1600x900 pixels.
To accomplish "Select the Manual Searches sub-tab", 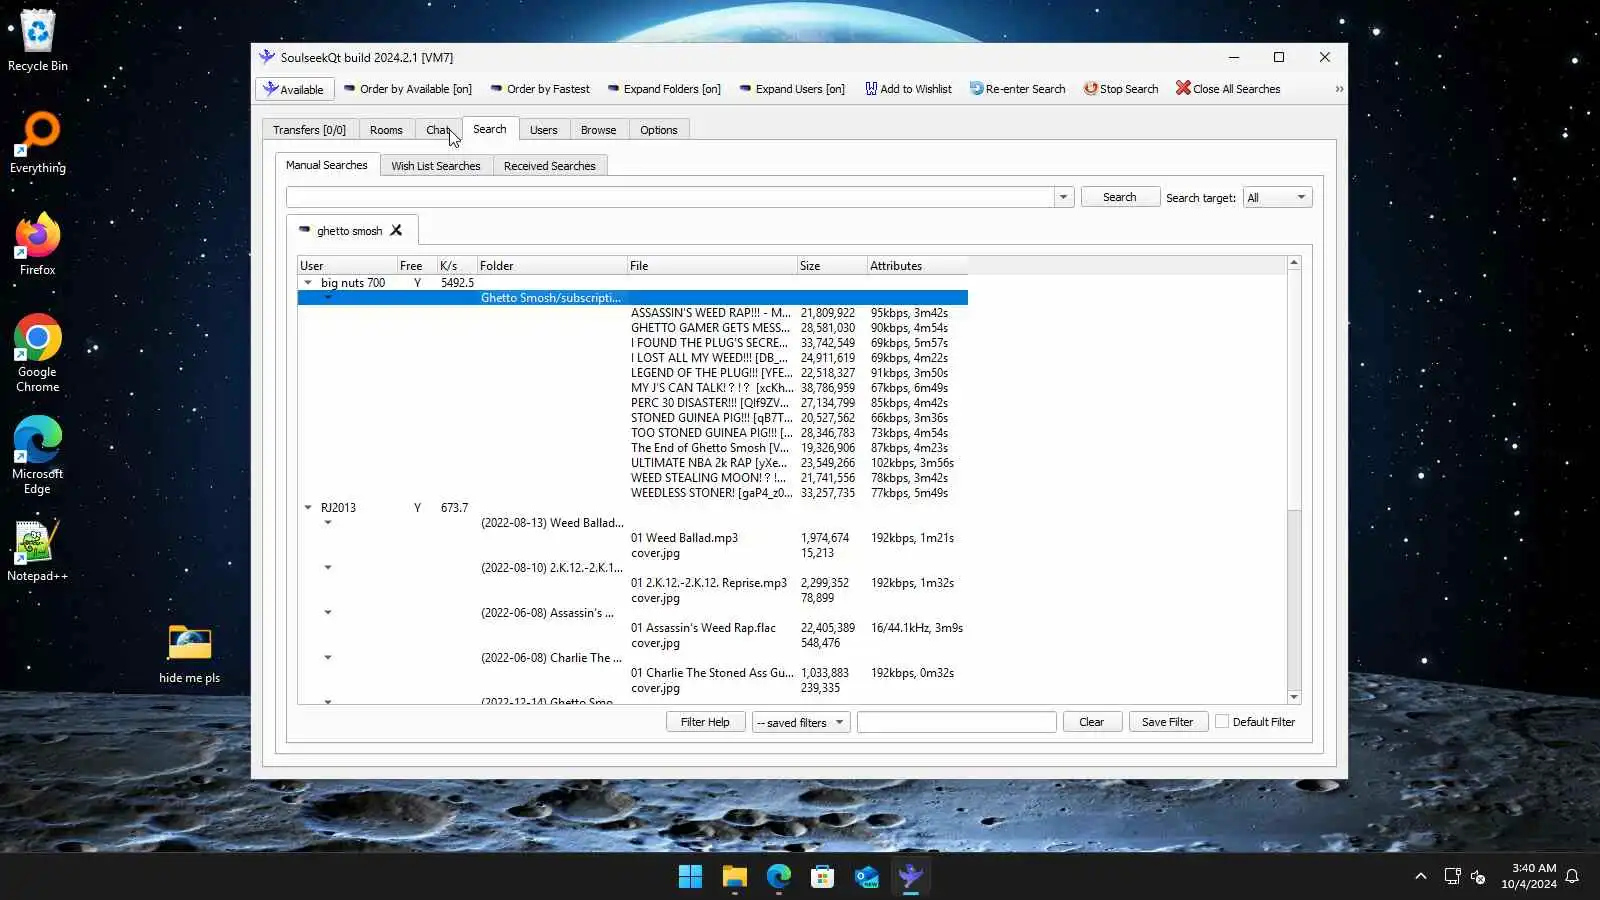I will [x=327, y=165].
